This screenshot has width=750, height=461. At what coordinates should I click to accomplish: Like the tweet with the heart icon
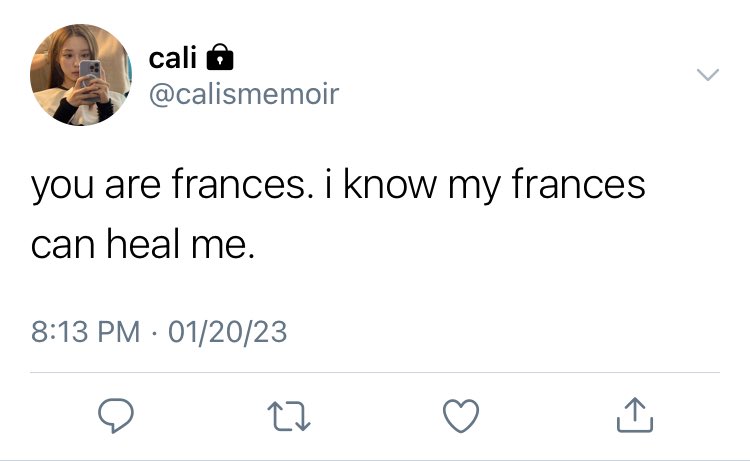(x=461, y=416)
